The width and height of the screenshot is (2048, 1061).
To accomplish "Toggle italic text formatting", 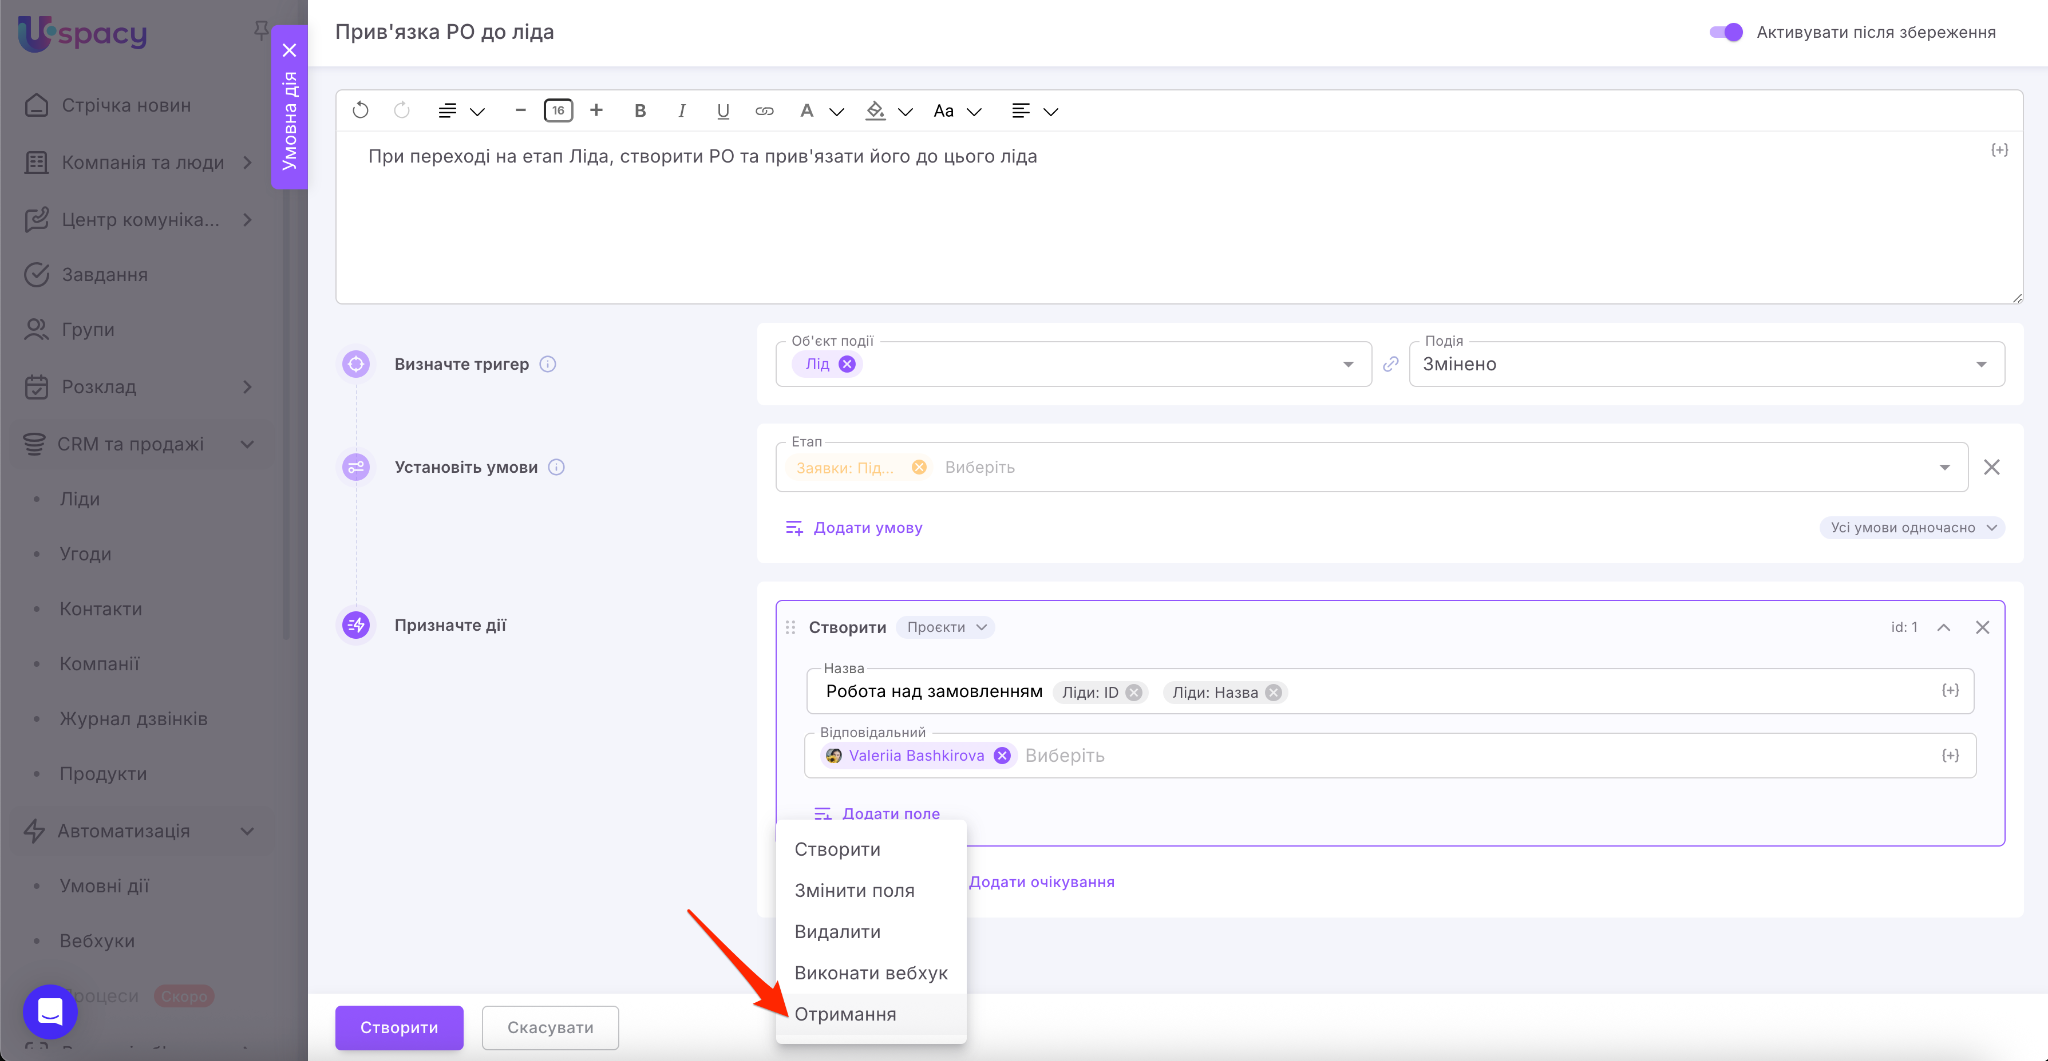I will click(681, 111).
